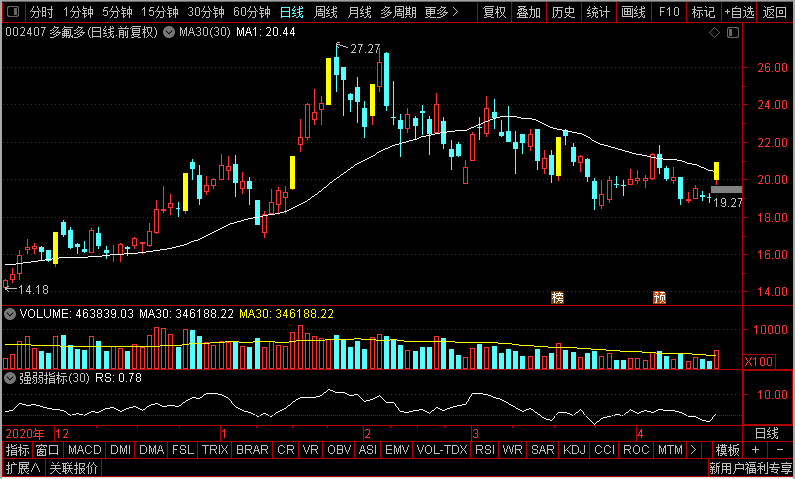Click the 返回 button
Viewport: 795px width, 479px height.
[x=775, y=12]
